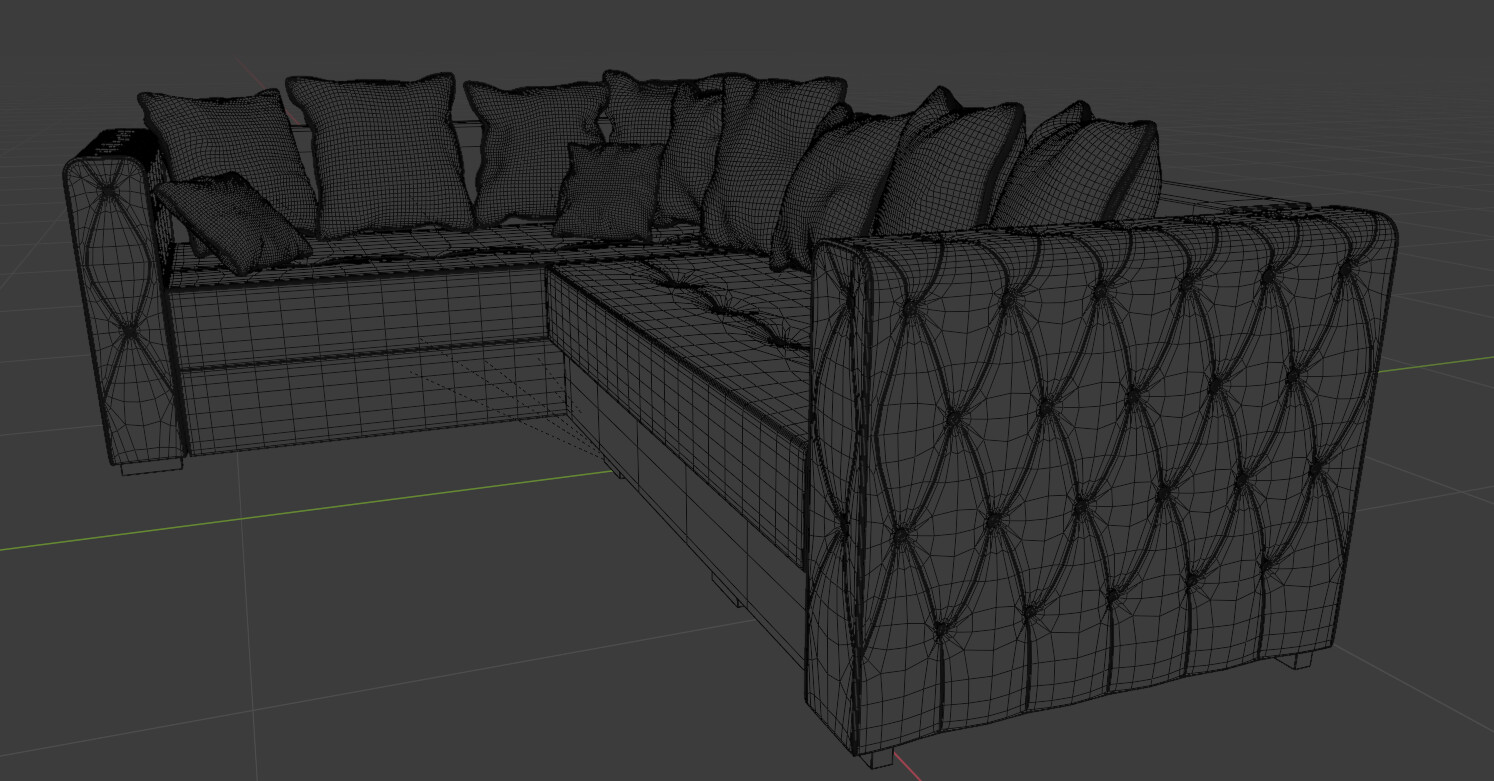The image size is (1494, 781).
Task: Select the long chaise seat cushion
Action: click(700, 310)
